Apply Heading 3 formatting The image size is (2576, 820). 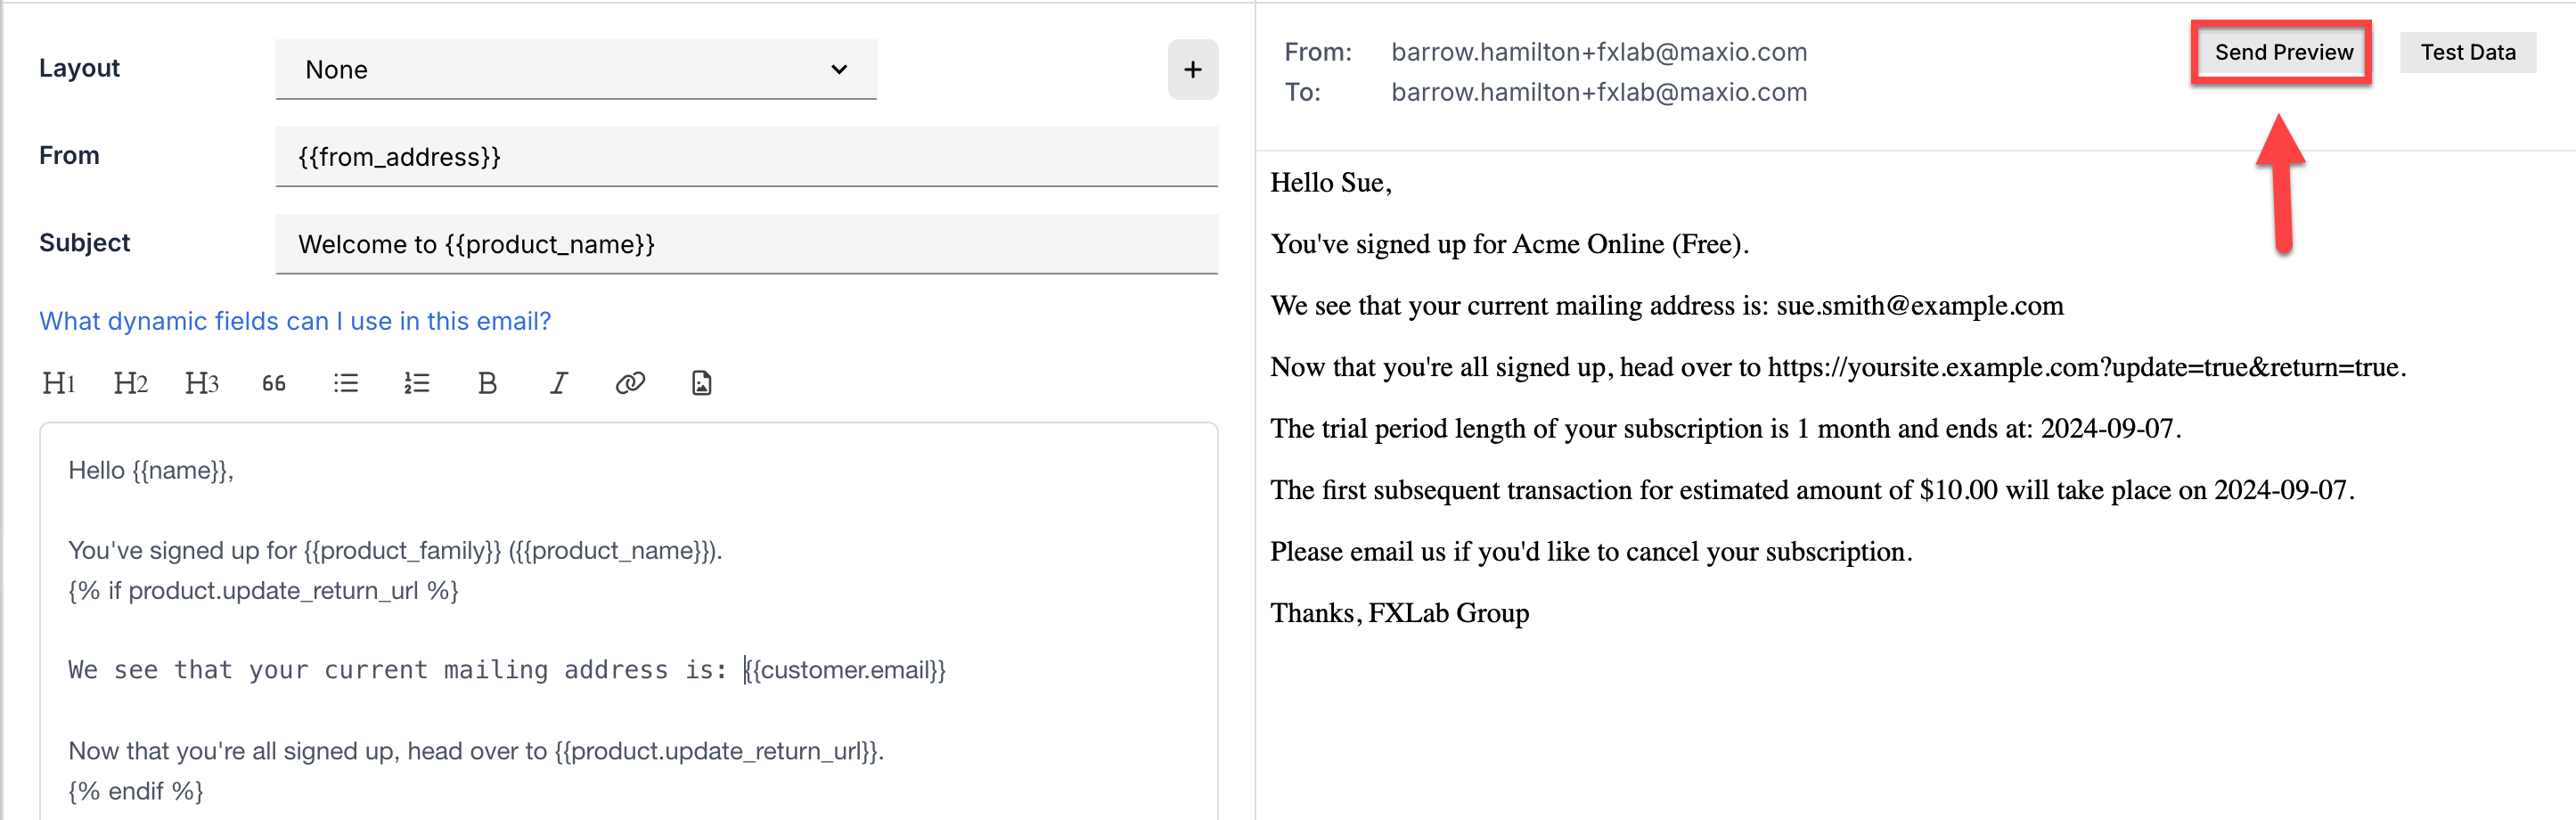[x=201, y=383]
